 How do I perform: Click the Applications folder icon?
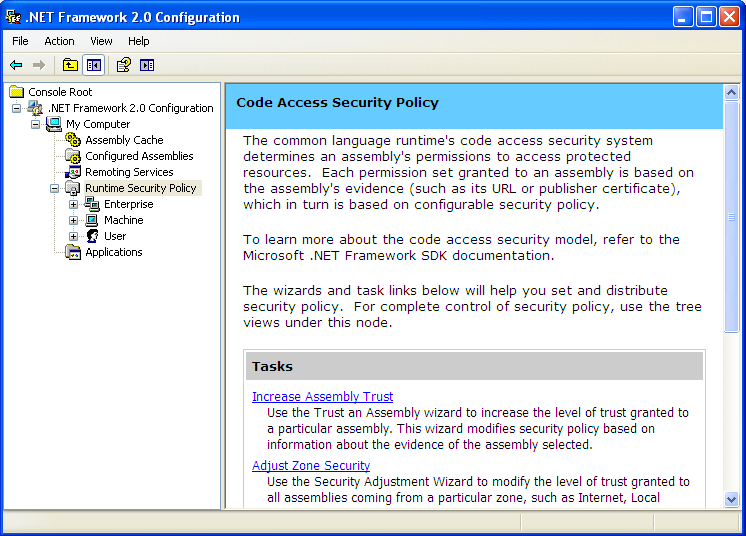tap(73, 252)
